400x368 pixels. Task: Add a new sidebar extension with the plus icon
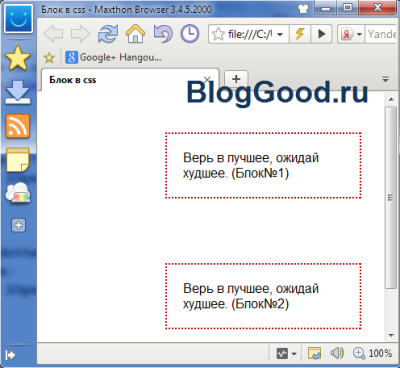(18, 225)
